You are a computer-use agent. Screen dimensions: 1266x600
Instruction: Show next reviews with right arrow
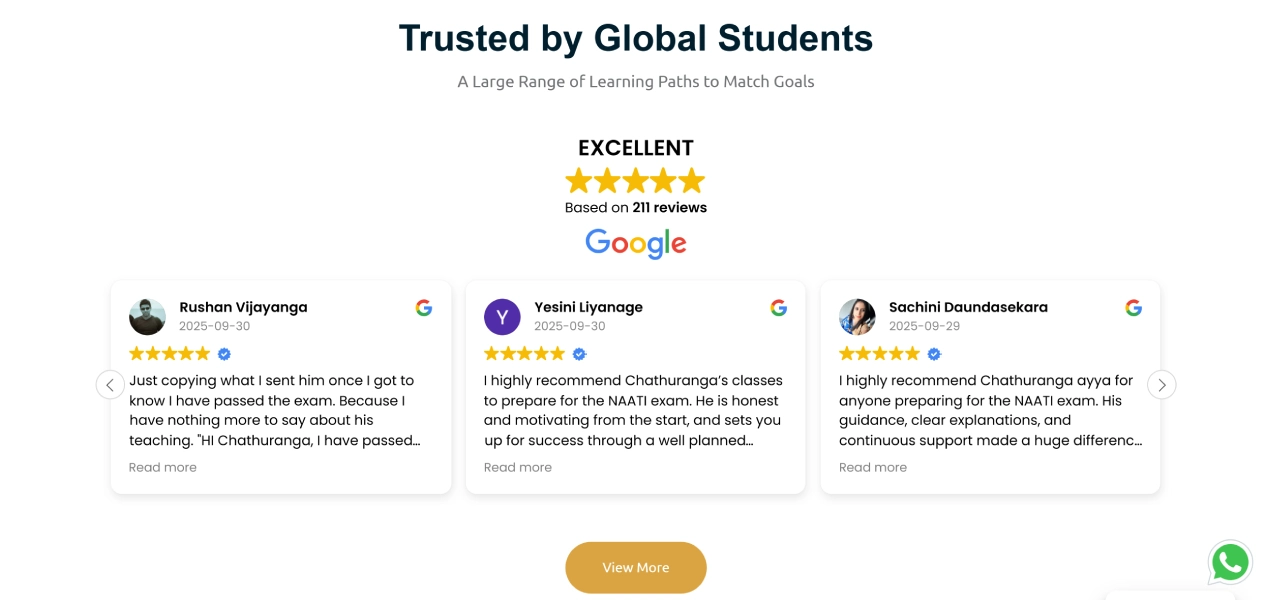point(1161,385)
